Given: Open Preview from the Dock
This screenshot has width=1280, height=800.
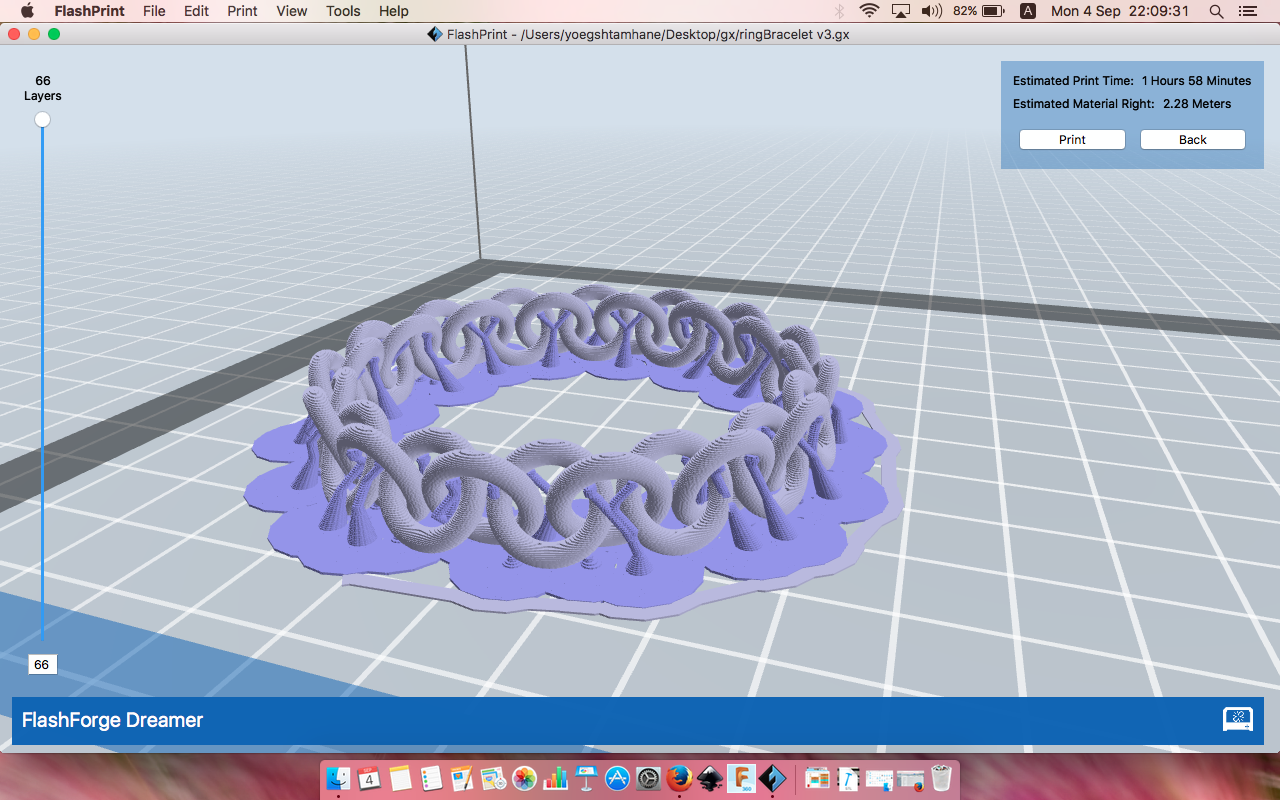Looking at the screenshot, I should [493, 777].
